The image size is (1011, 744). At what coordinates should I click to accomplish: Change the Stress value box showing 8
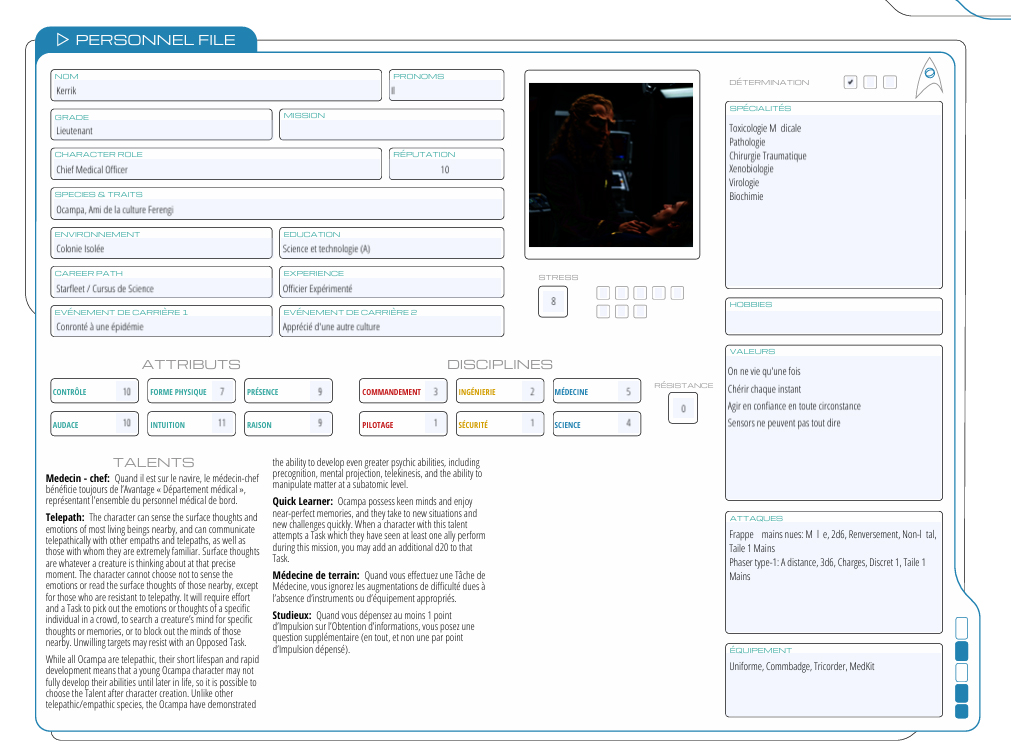coord(553,302)
